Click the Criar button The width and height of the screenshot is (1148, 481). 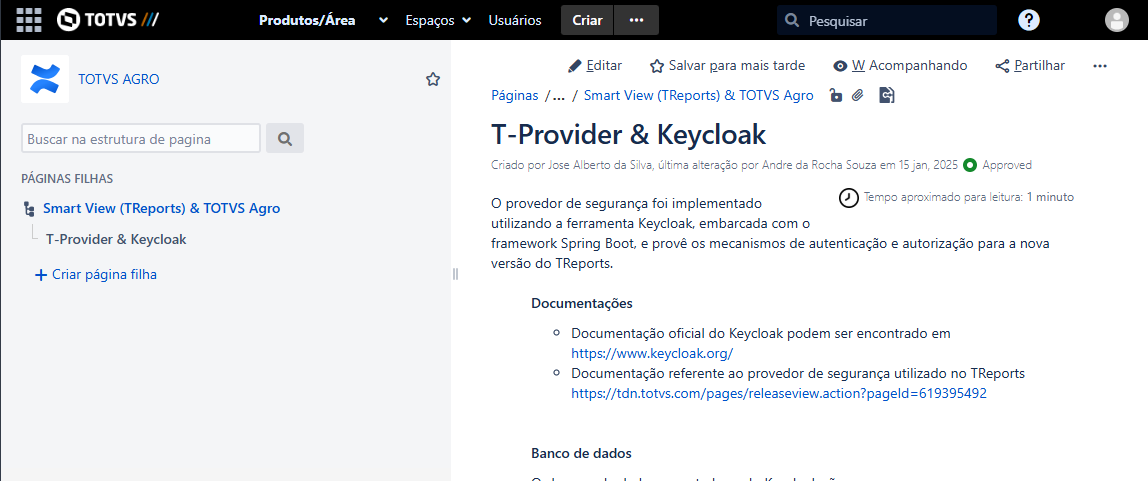pos(587,20)
